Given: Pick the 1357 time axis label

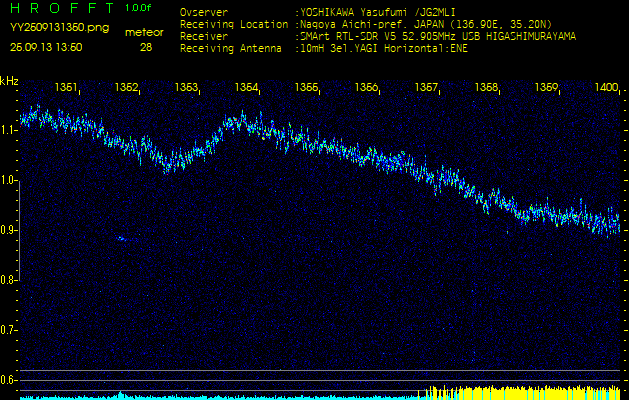Looking at the screenshot, I should (427, 88).
